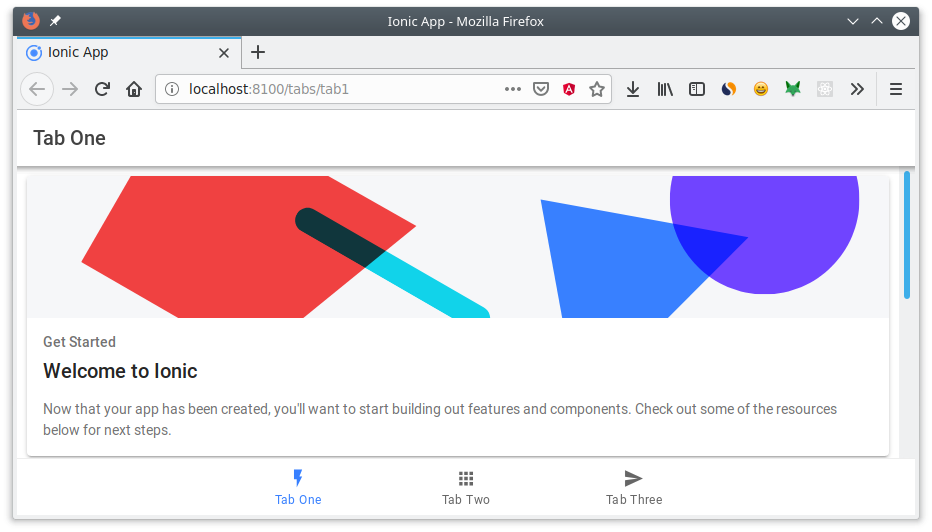Go forward using the forward arrow
The width and height of the screenshot is (932, 532).
tap(70, 89)
